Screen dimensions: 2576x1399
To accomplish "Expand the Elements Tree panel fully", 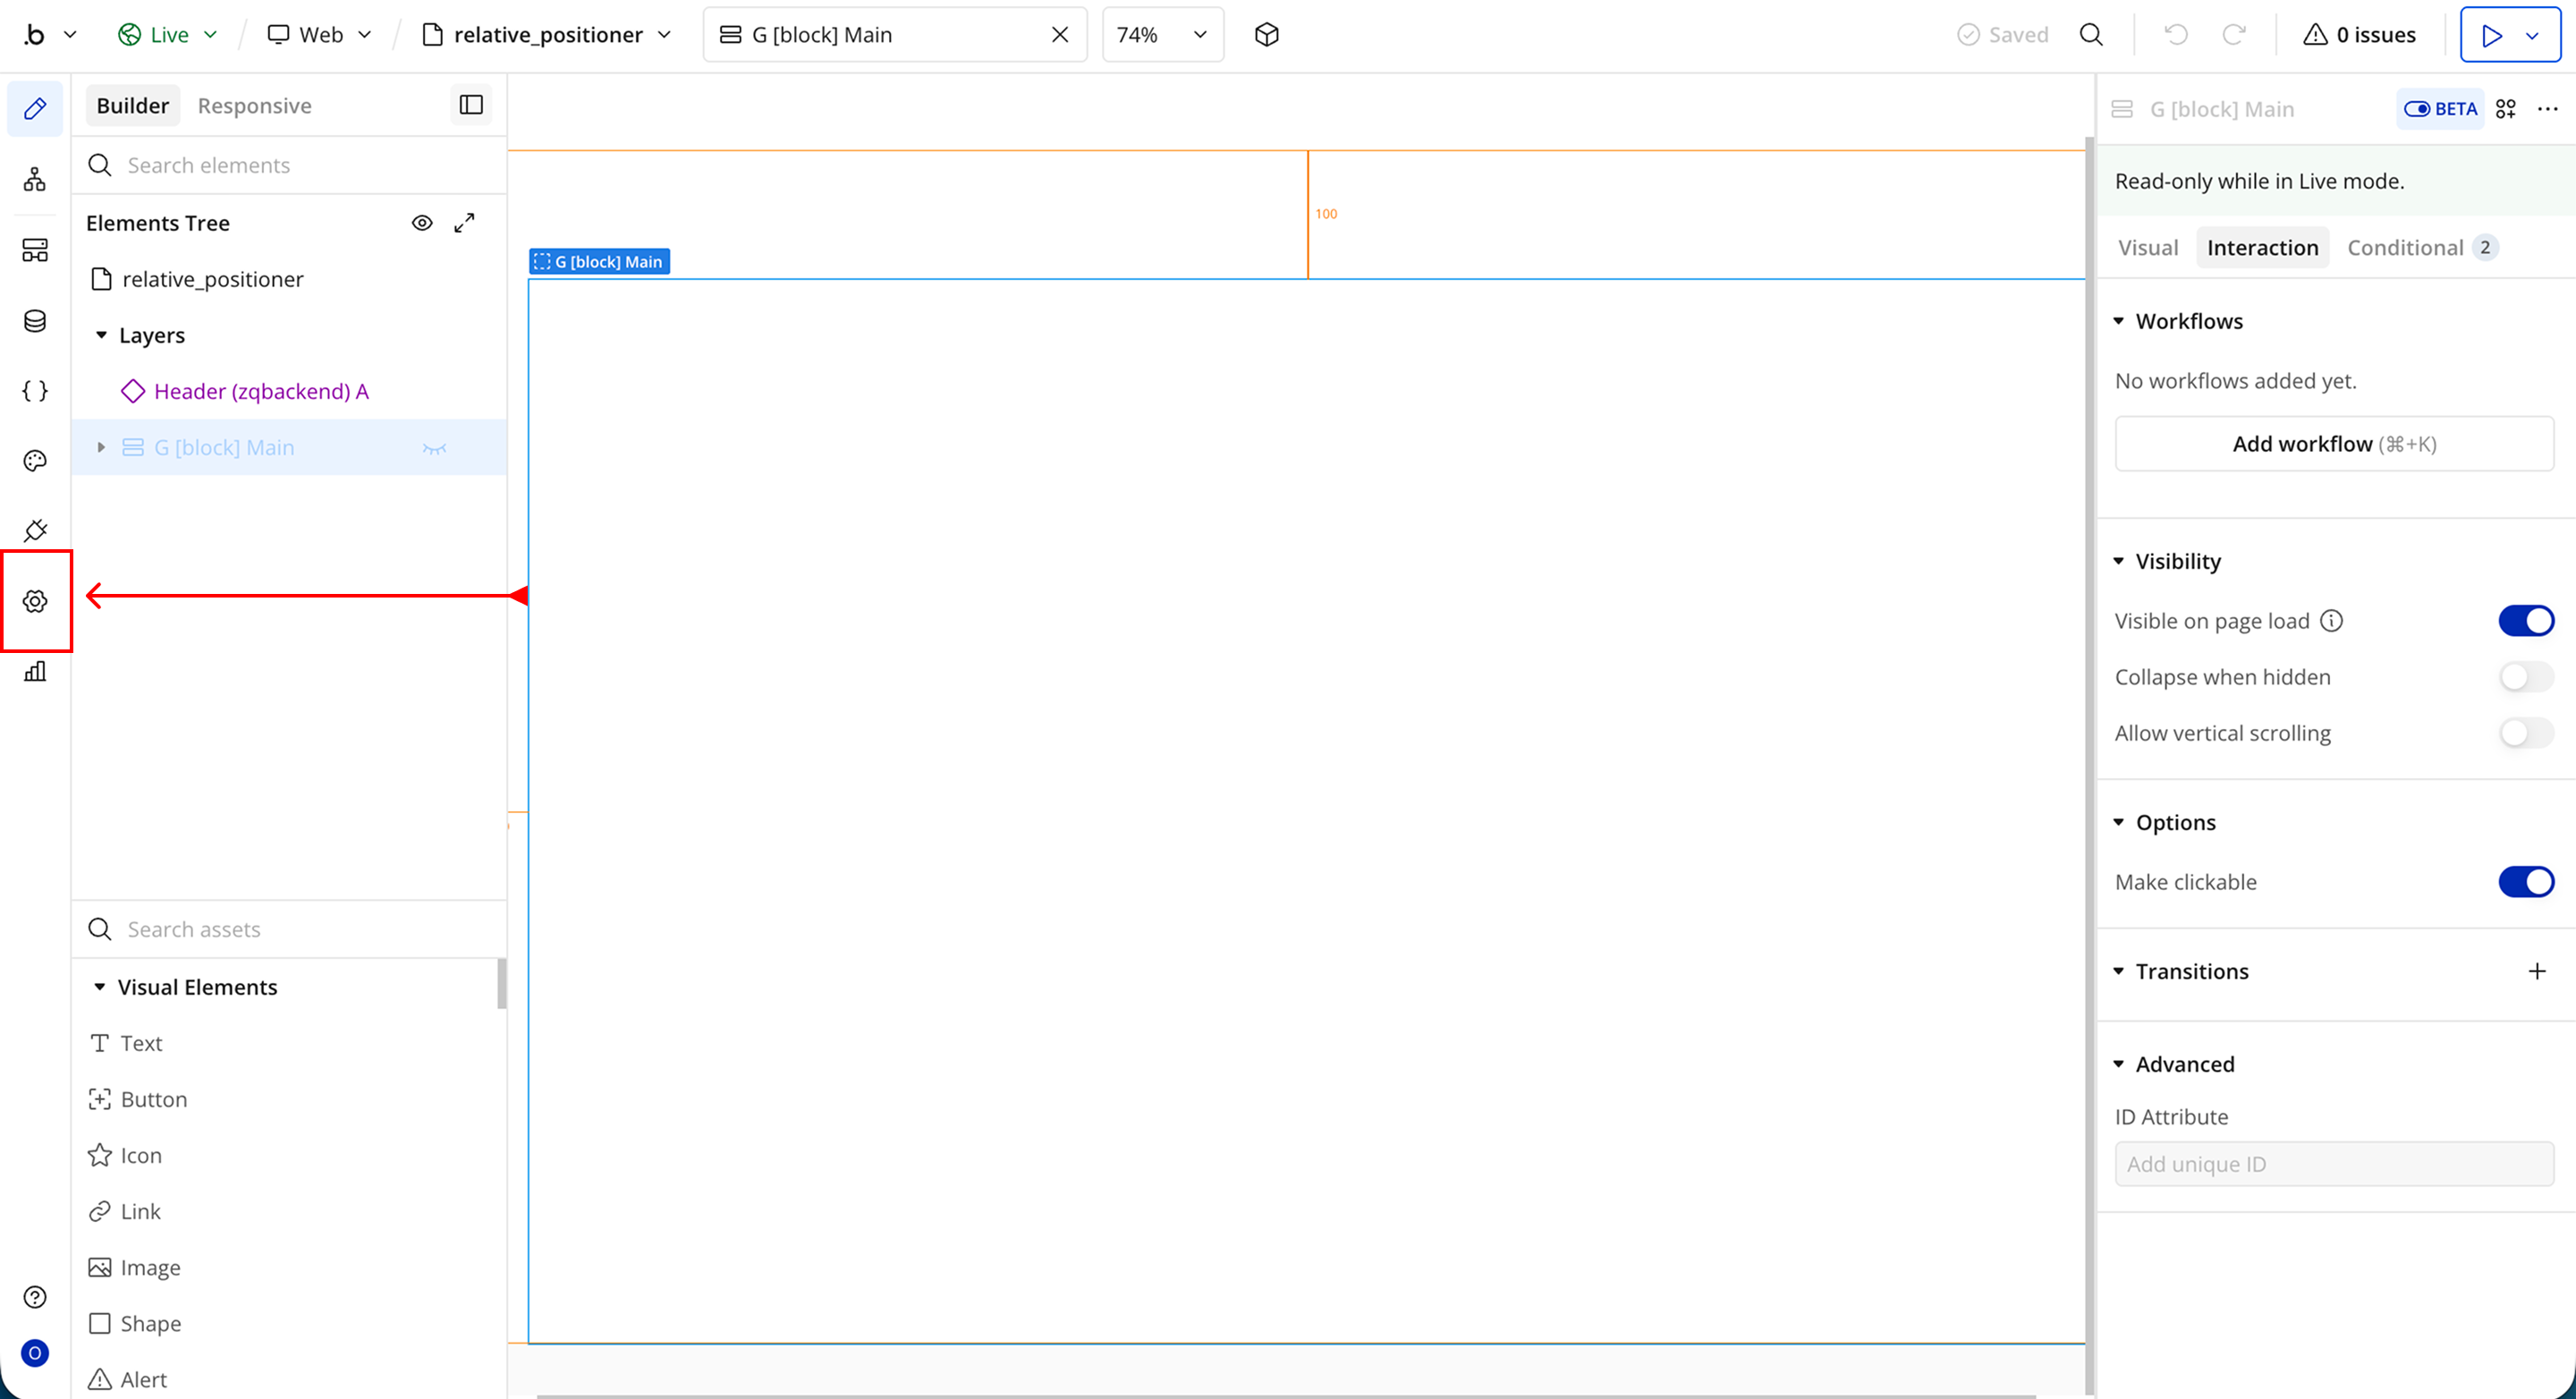I will [x=464, y=223].
